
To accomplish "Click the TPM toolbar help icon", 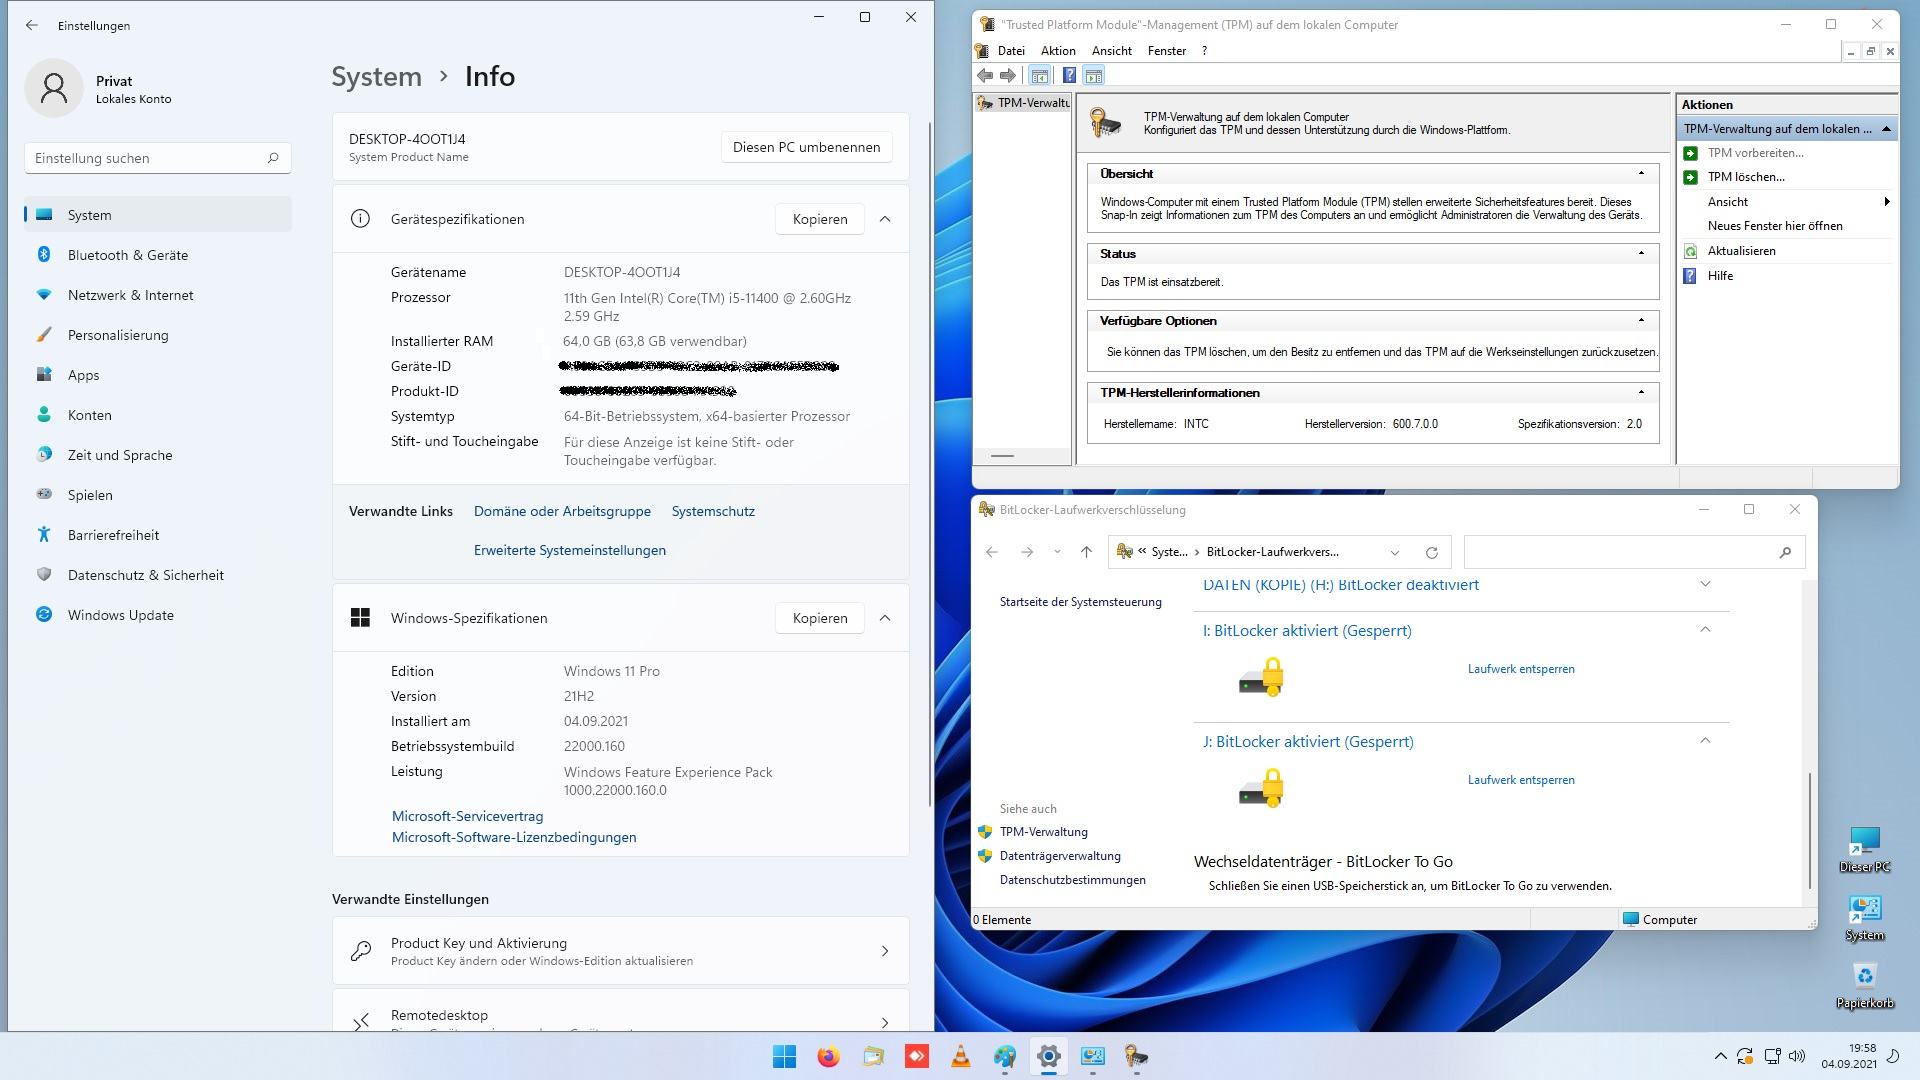I will point(1069,76).
